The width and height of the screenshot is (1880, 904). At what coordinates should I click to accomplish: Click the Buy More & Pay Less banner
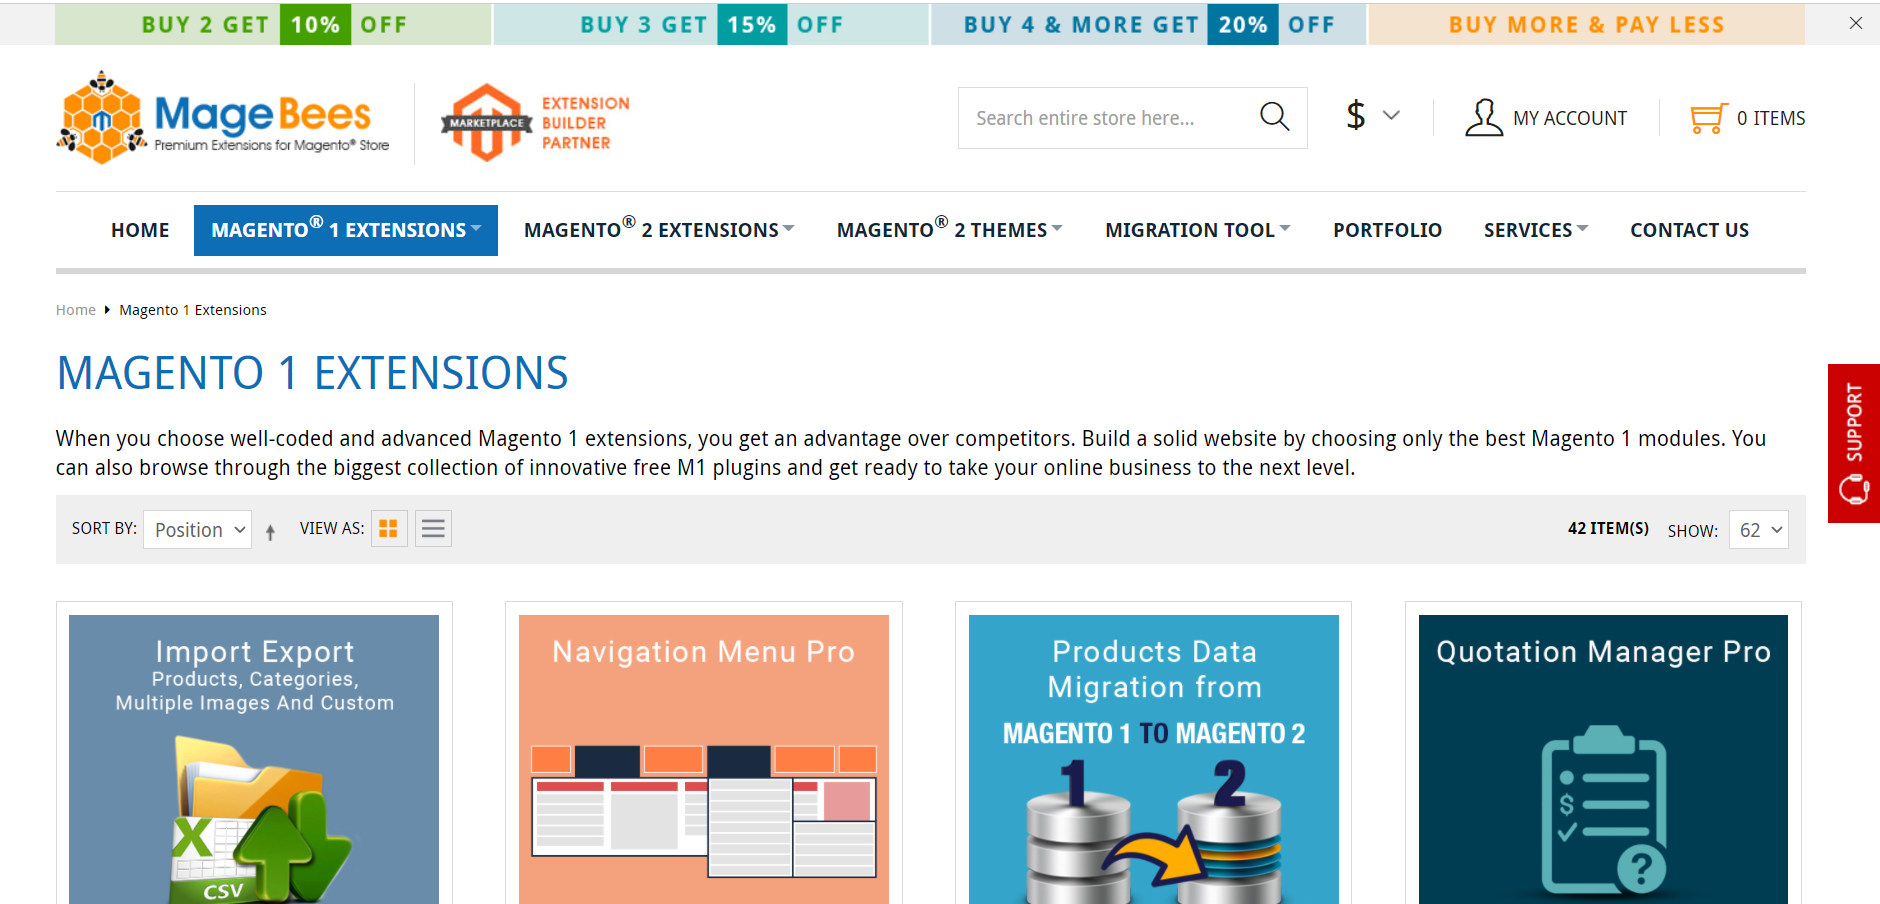click(1587, 24)
